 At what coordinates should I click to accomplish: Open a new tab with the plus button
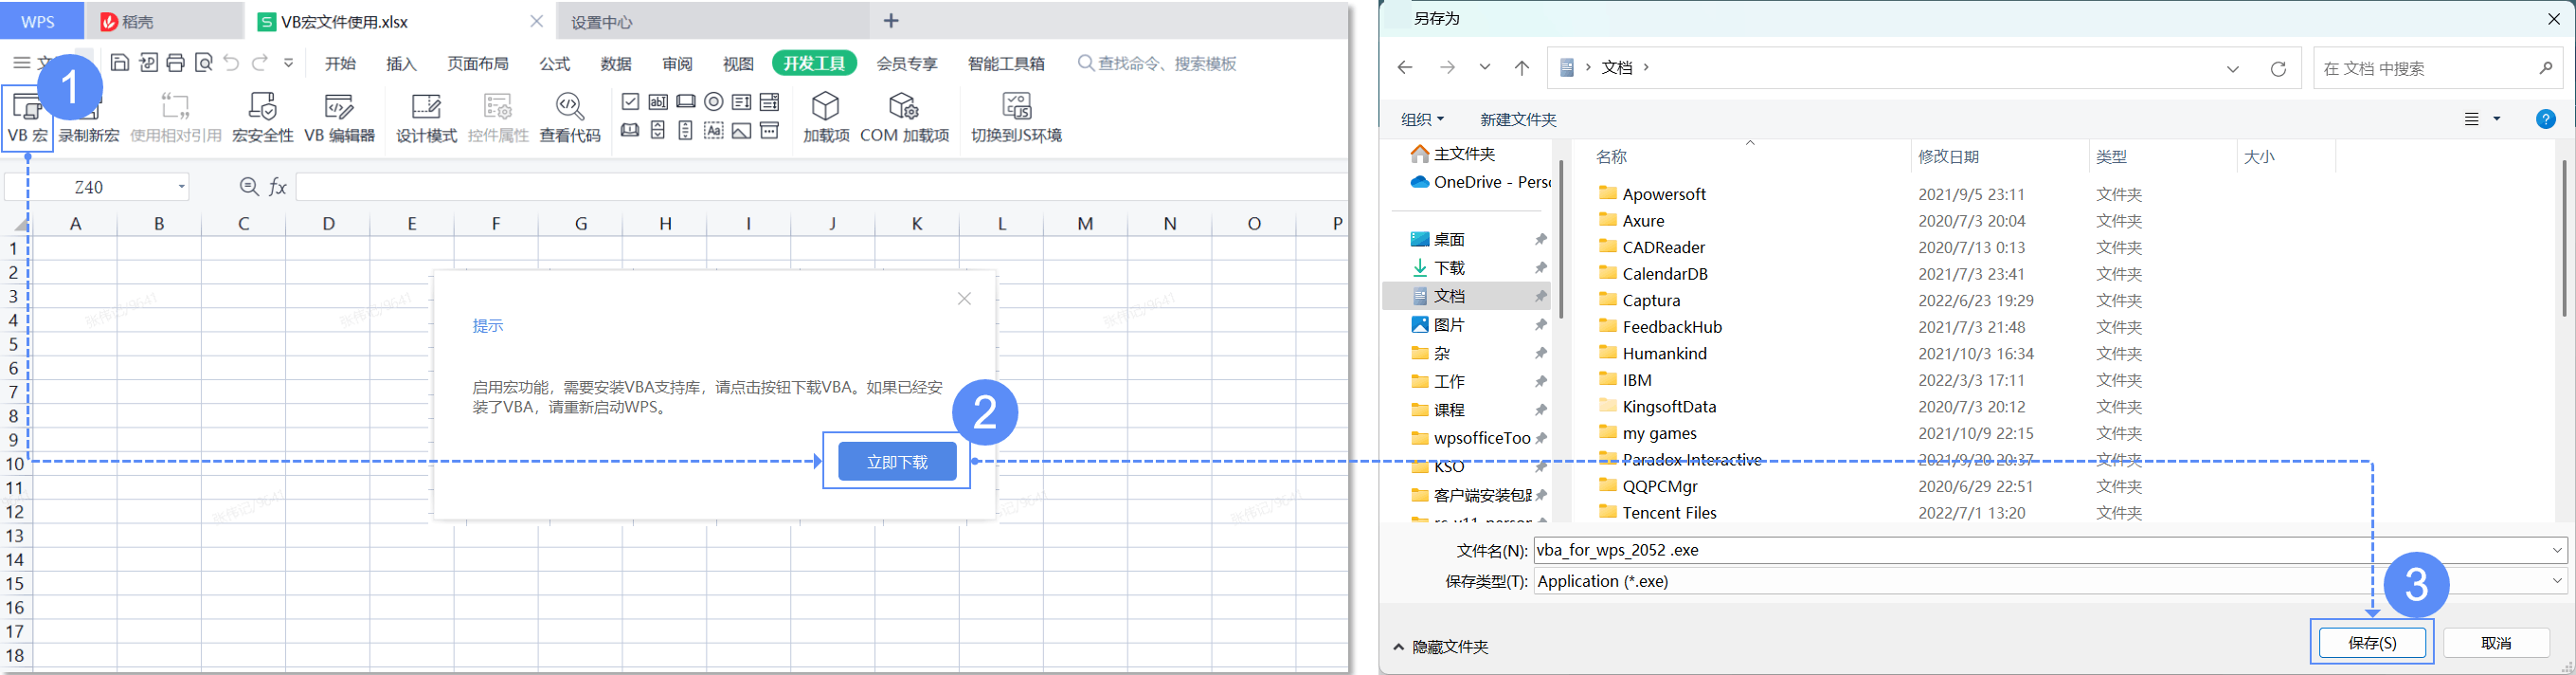click(891, 21)
